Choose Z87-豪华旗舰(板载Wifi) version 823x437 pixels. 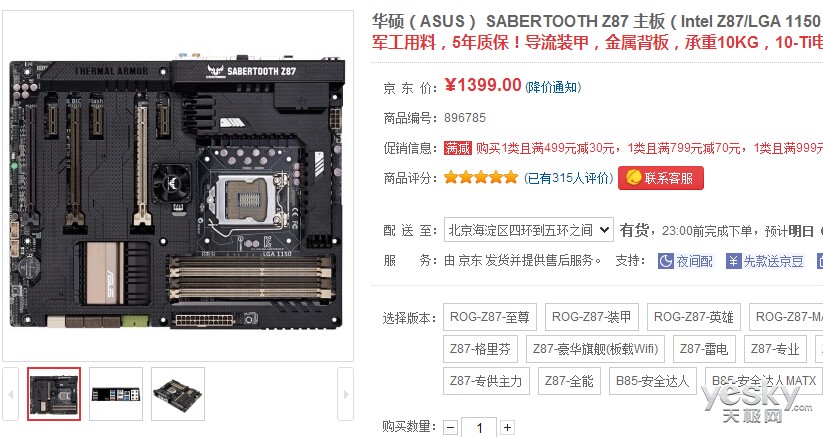click(595, 349)
